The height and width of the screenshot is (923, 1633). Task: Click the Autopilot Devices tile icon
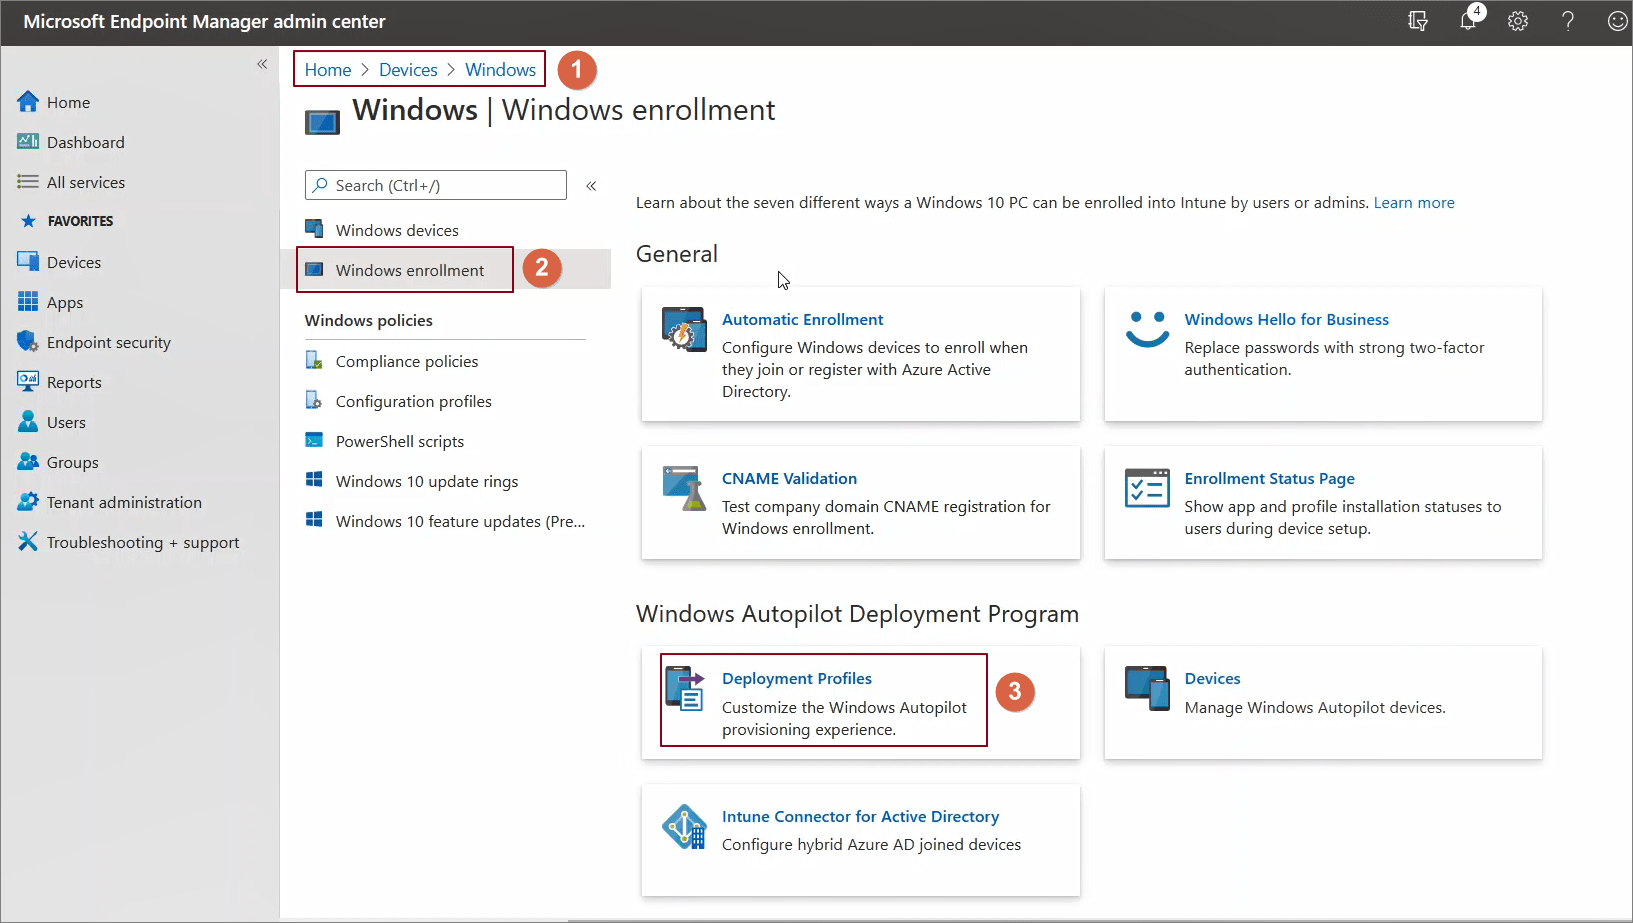1147,688
